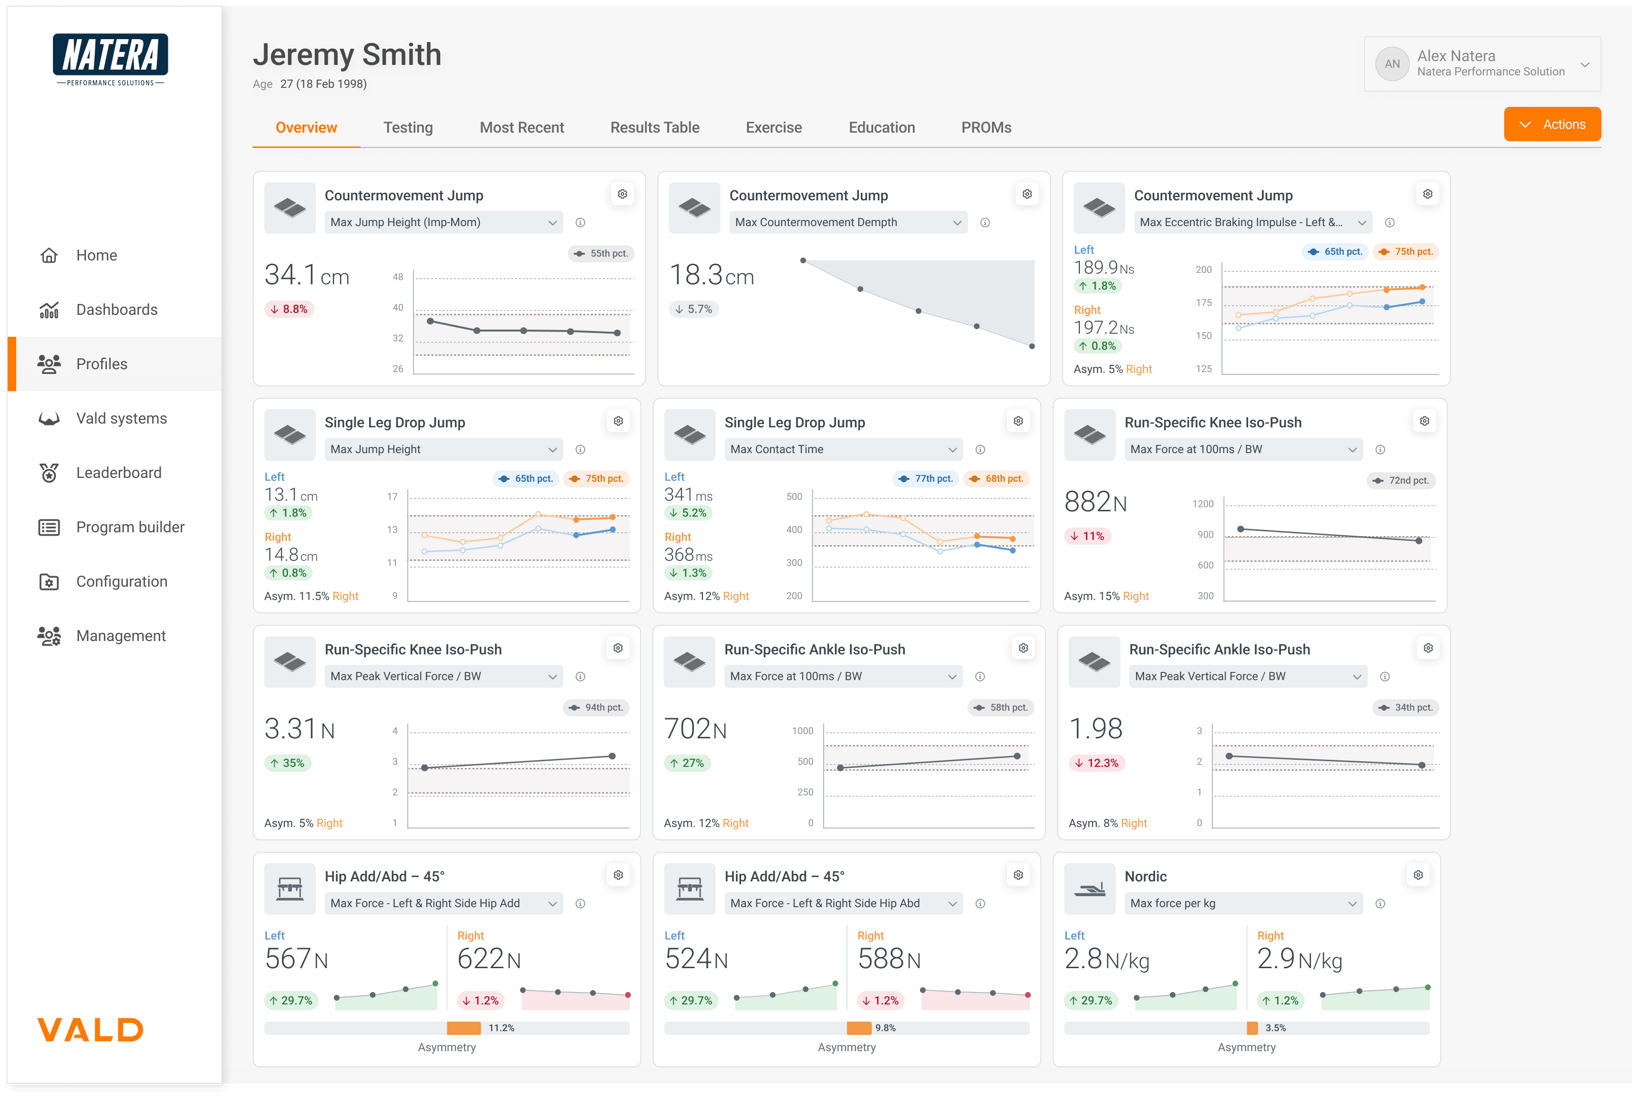Switch to the Most Recent tab
The image size is (1632, 1096).
pyautogui.click(x=522, y=128)
